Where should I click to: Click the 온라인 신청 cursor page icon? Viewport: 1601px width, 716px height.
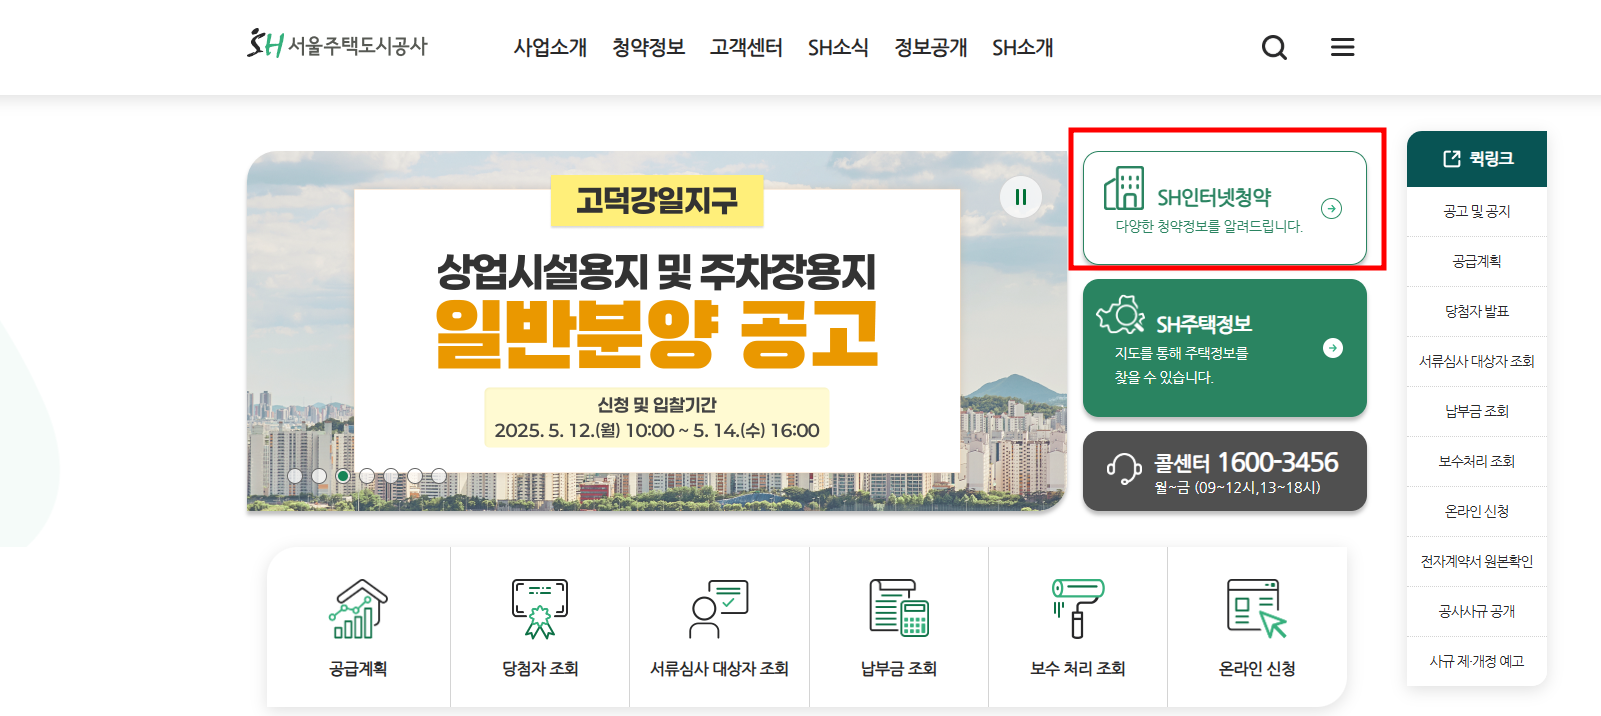1257,608
